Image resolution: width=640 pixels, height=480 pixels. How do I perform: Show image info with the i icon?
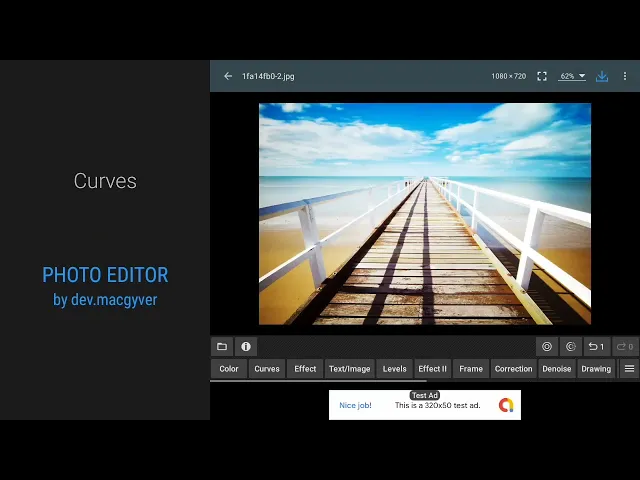[x=246, y=347]
